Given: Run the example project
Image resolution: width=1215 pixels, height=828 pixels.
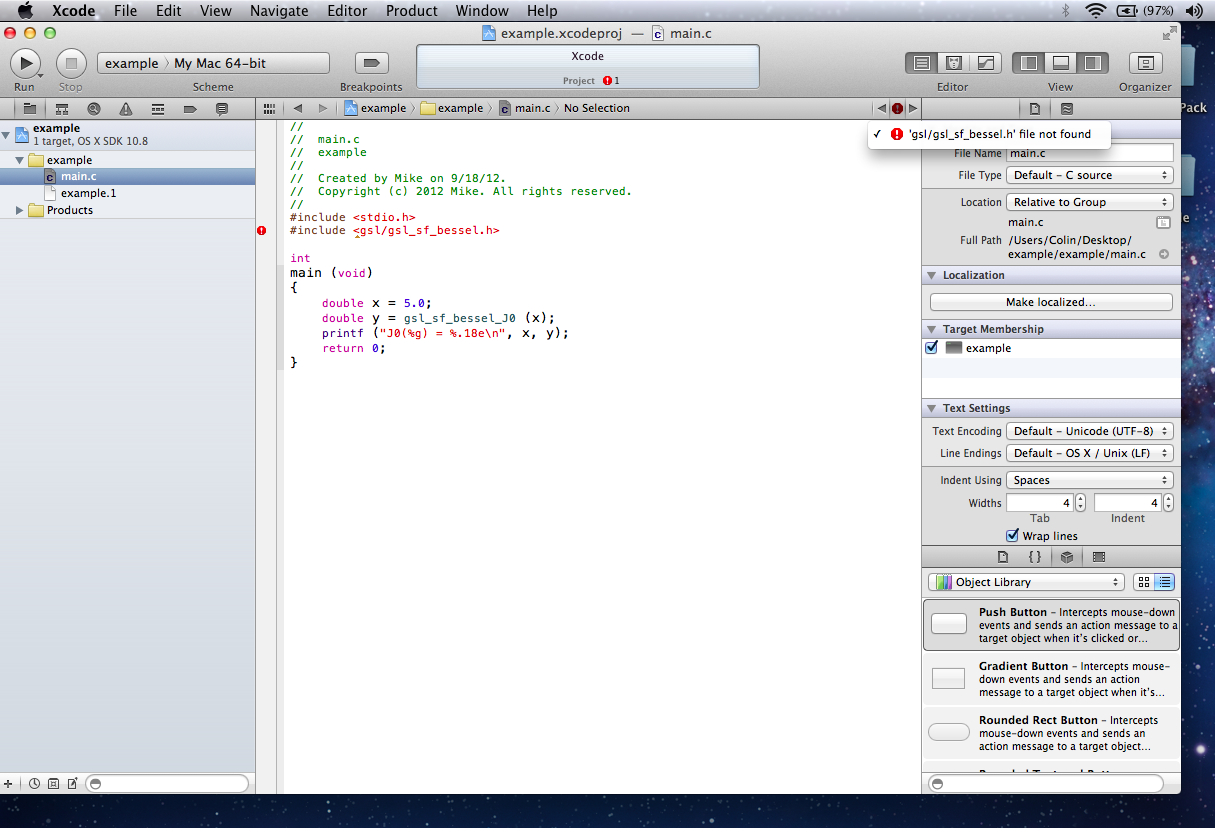Looking at the screenshot, I should point(25,63).
